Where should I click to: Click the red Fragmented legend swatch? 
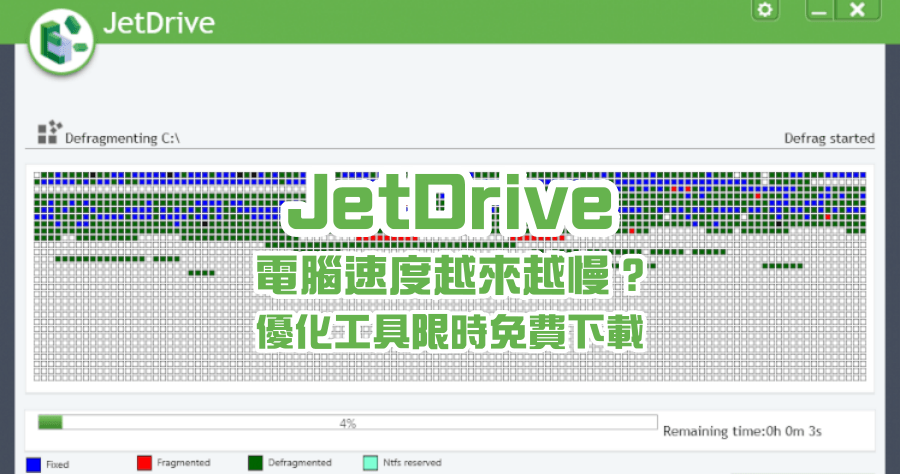pyautogui.click(x=145, y=463)
